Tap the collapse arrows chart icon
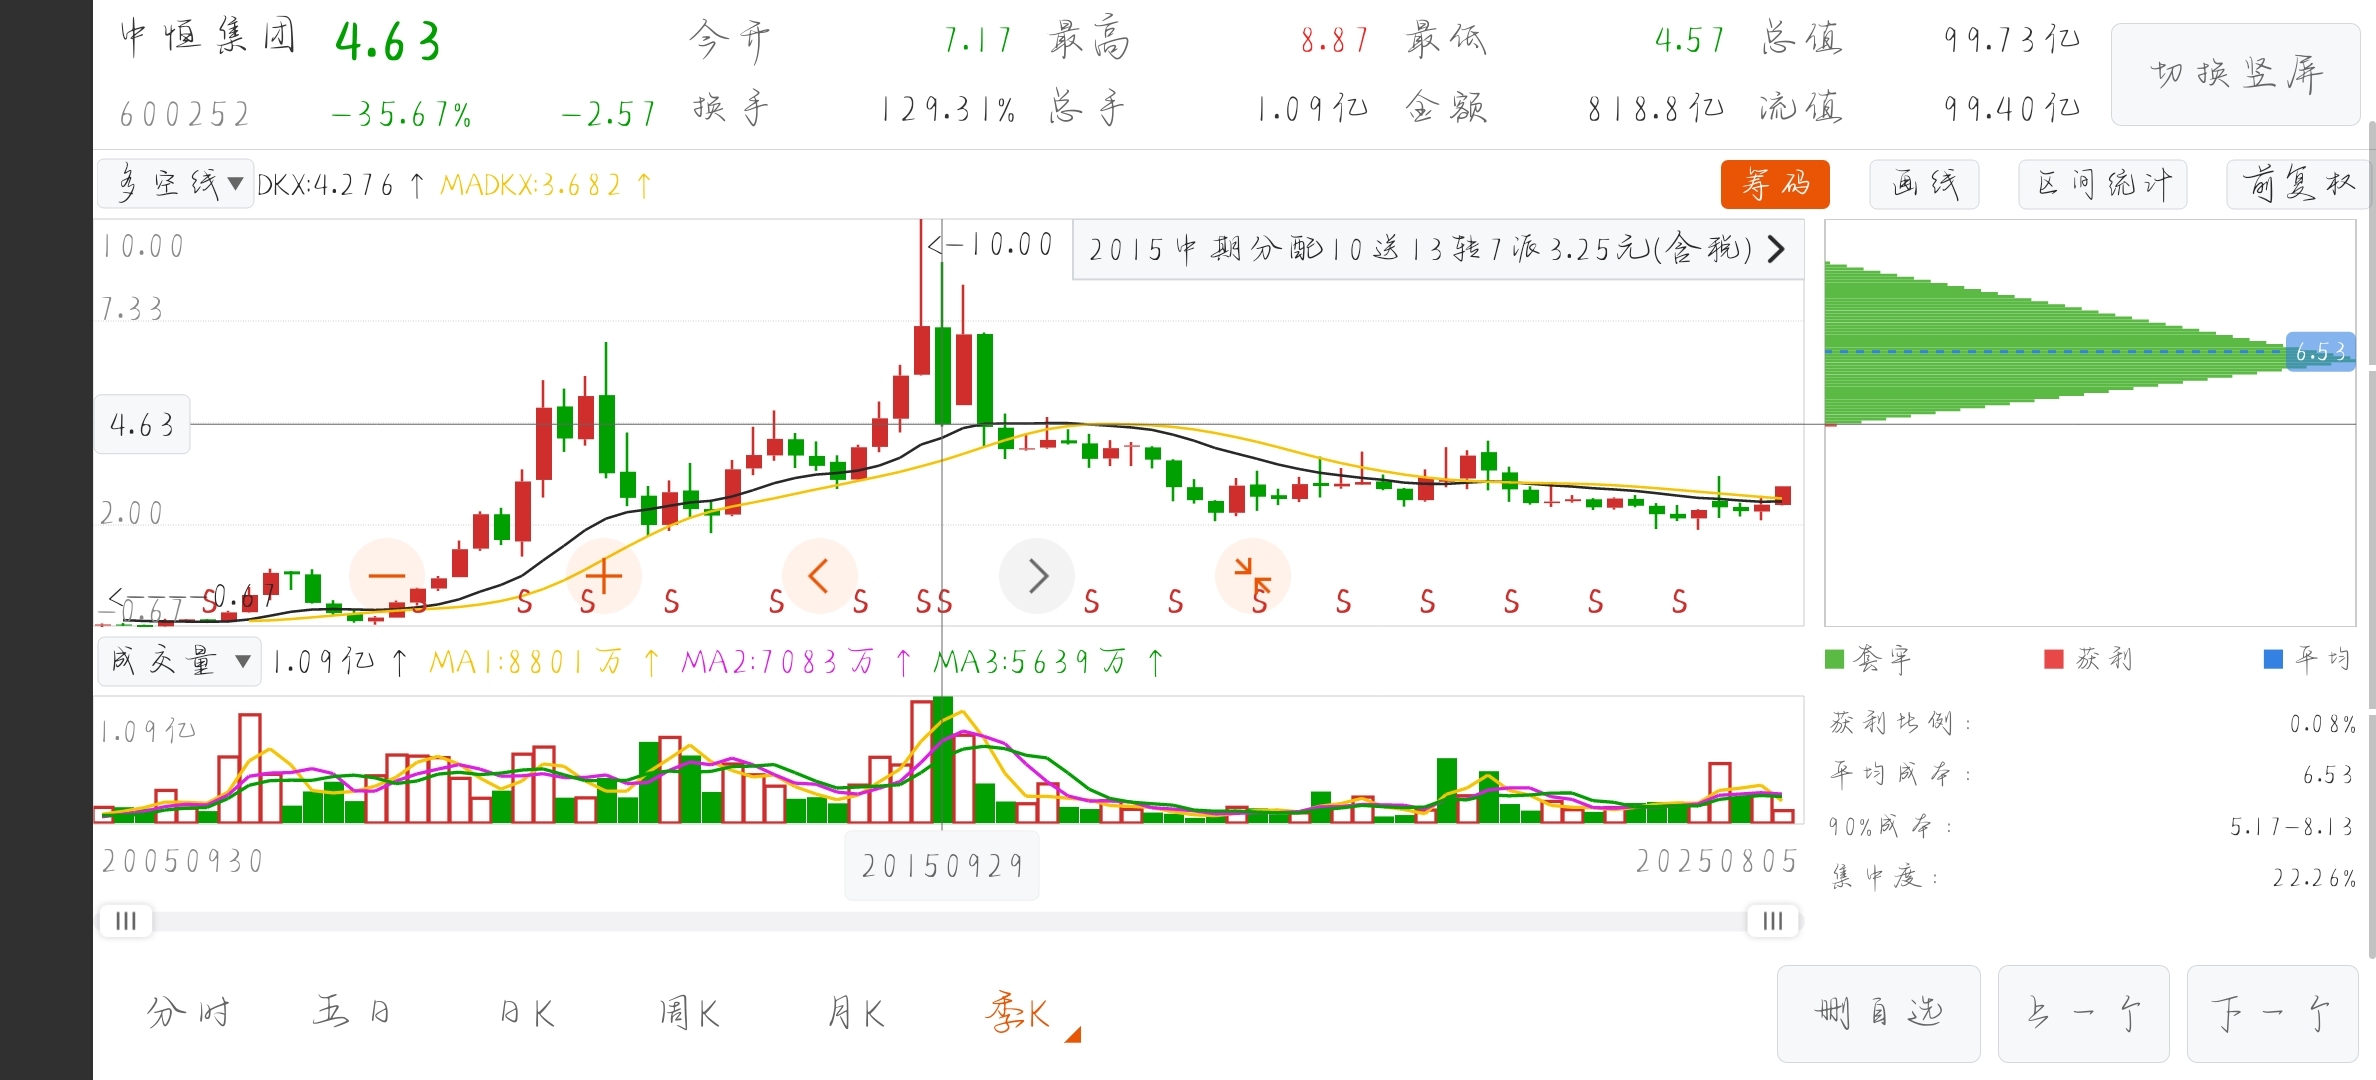This screenshot has height=1080, width=2376. pyautogui.click(x=1252, y=576)
